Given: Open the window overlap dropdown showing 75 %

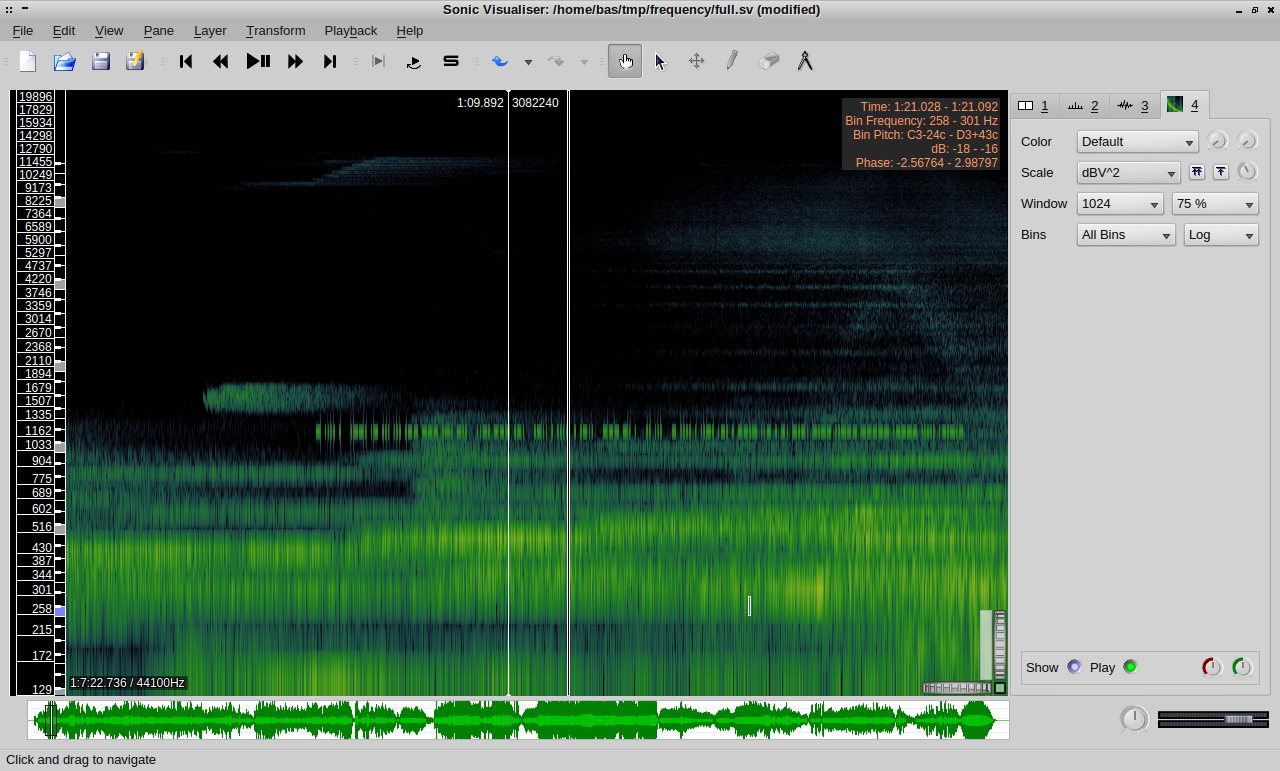Looking at the screenshot, I should [x=1215, y=204].
